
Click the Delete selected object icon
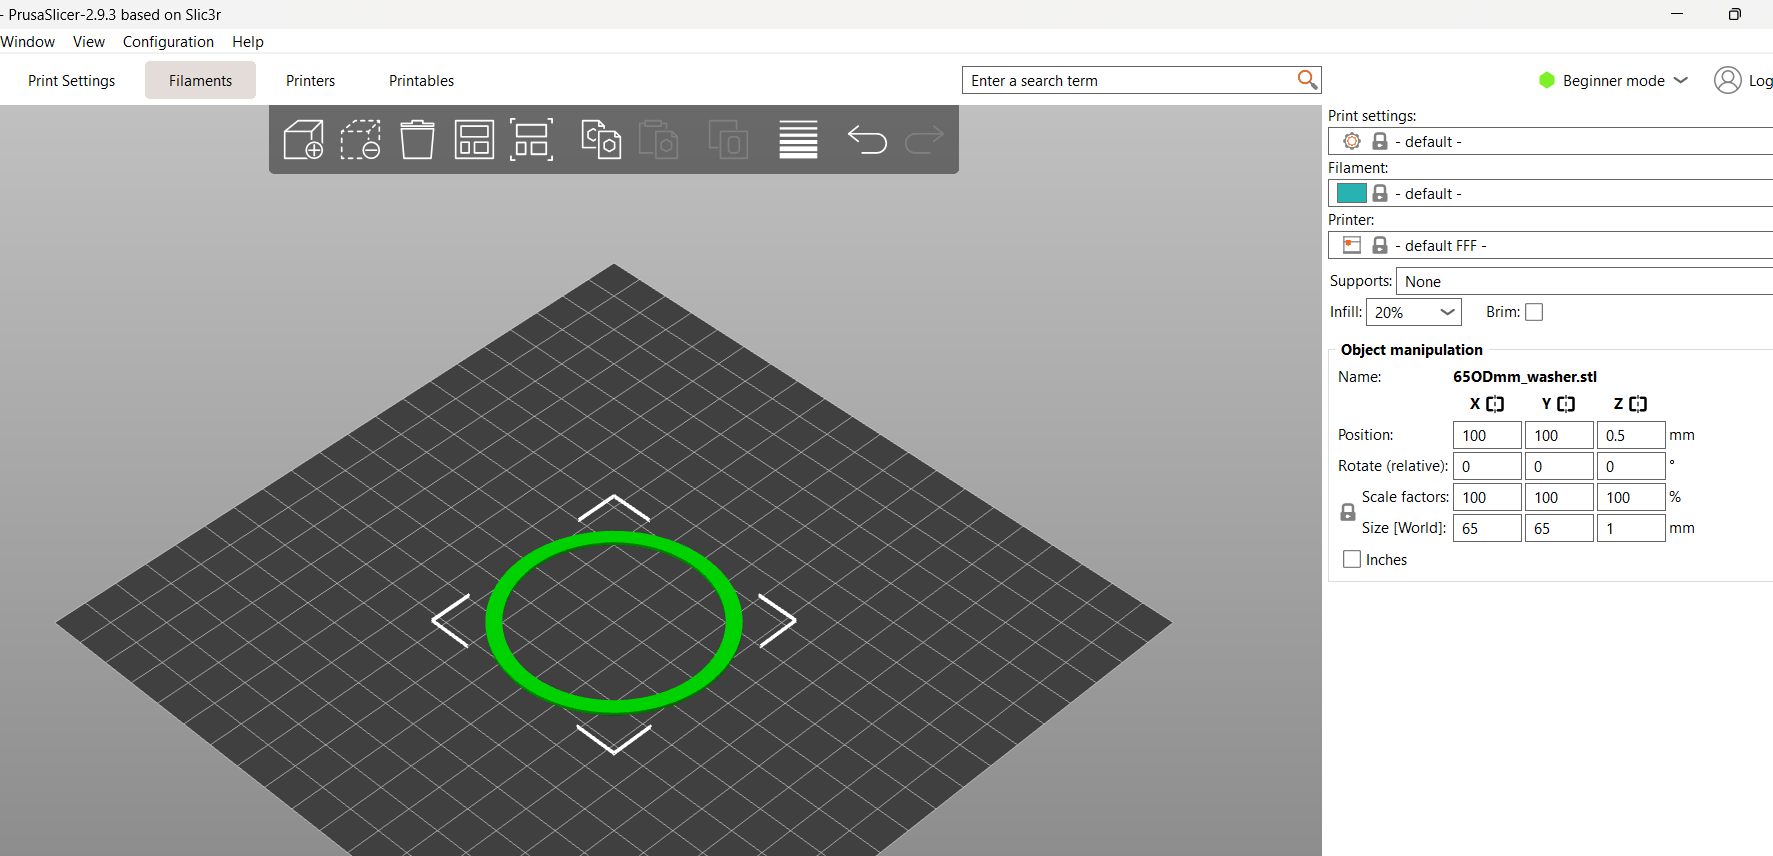[360, 140]
